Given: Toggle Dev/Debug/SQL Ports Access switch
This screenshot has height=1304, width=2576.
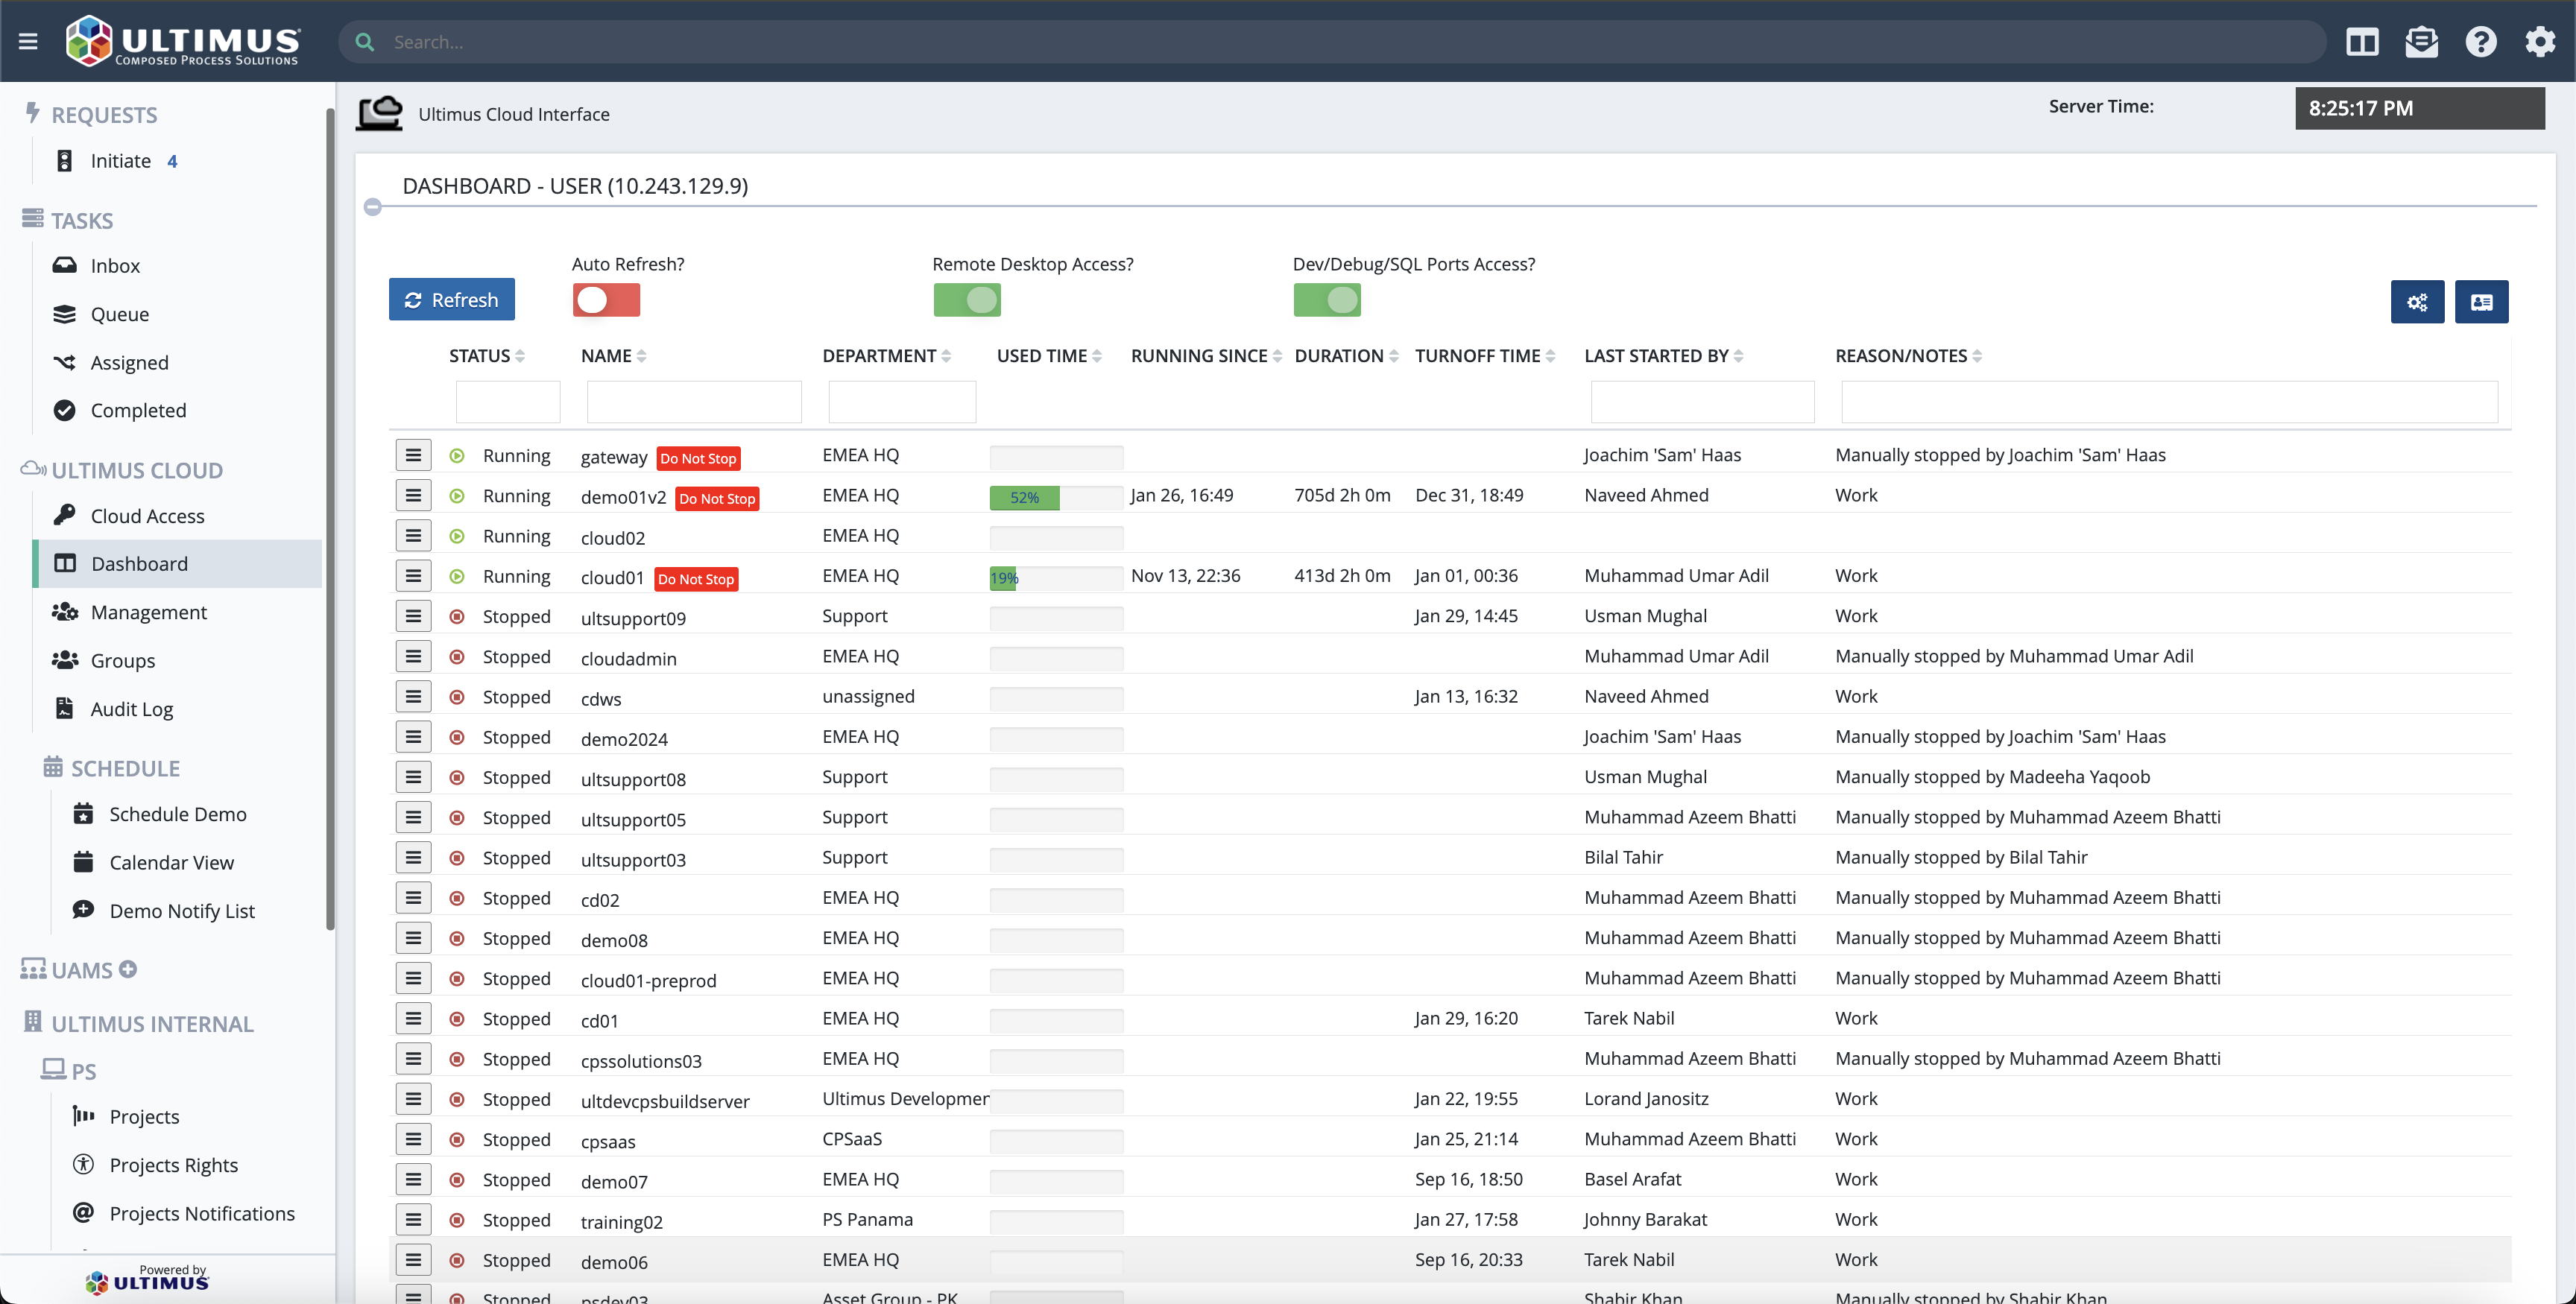Looking at the screenshot, I should 1327,300.
